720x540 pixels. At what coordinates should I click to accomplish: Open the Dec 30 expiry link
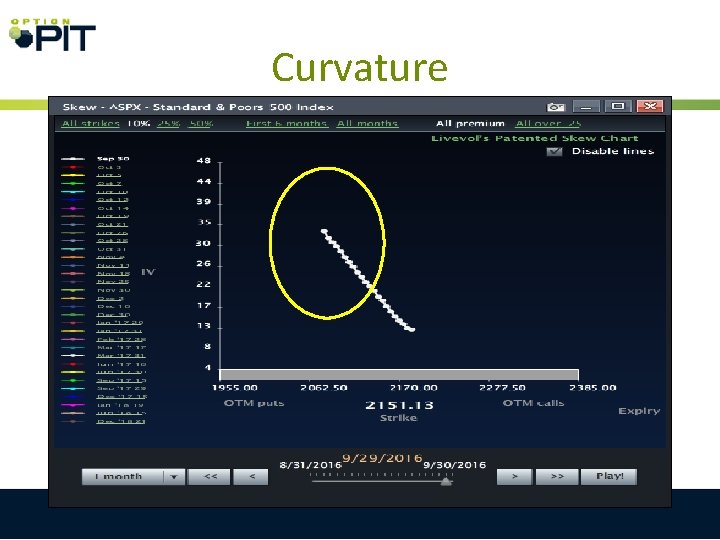tap(113, 315)
